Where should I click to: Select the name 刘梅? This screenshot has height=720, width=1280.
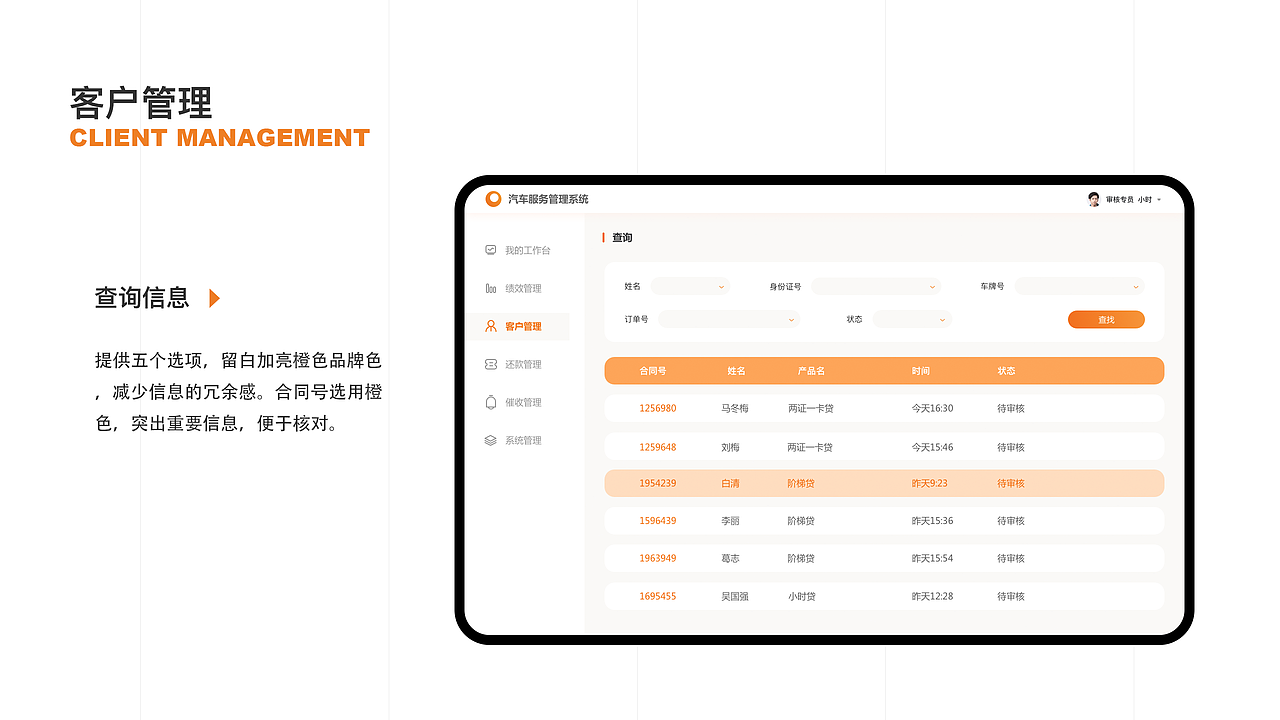tap(730, 447)
